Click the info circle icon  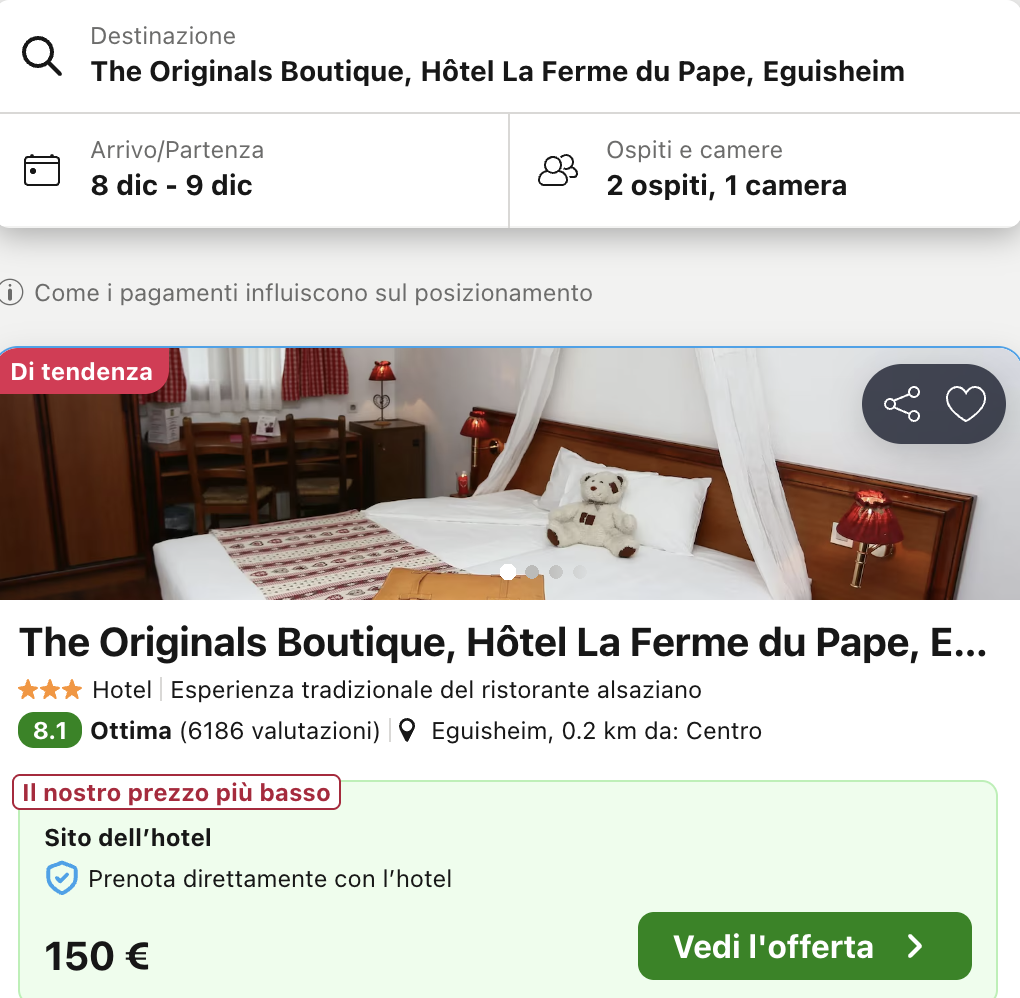coord(12,293)
